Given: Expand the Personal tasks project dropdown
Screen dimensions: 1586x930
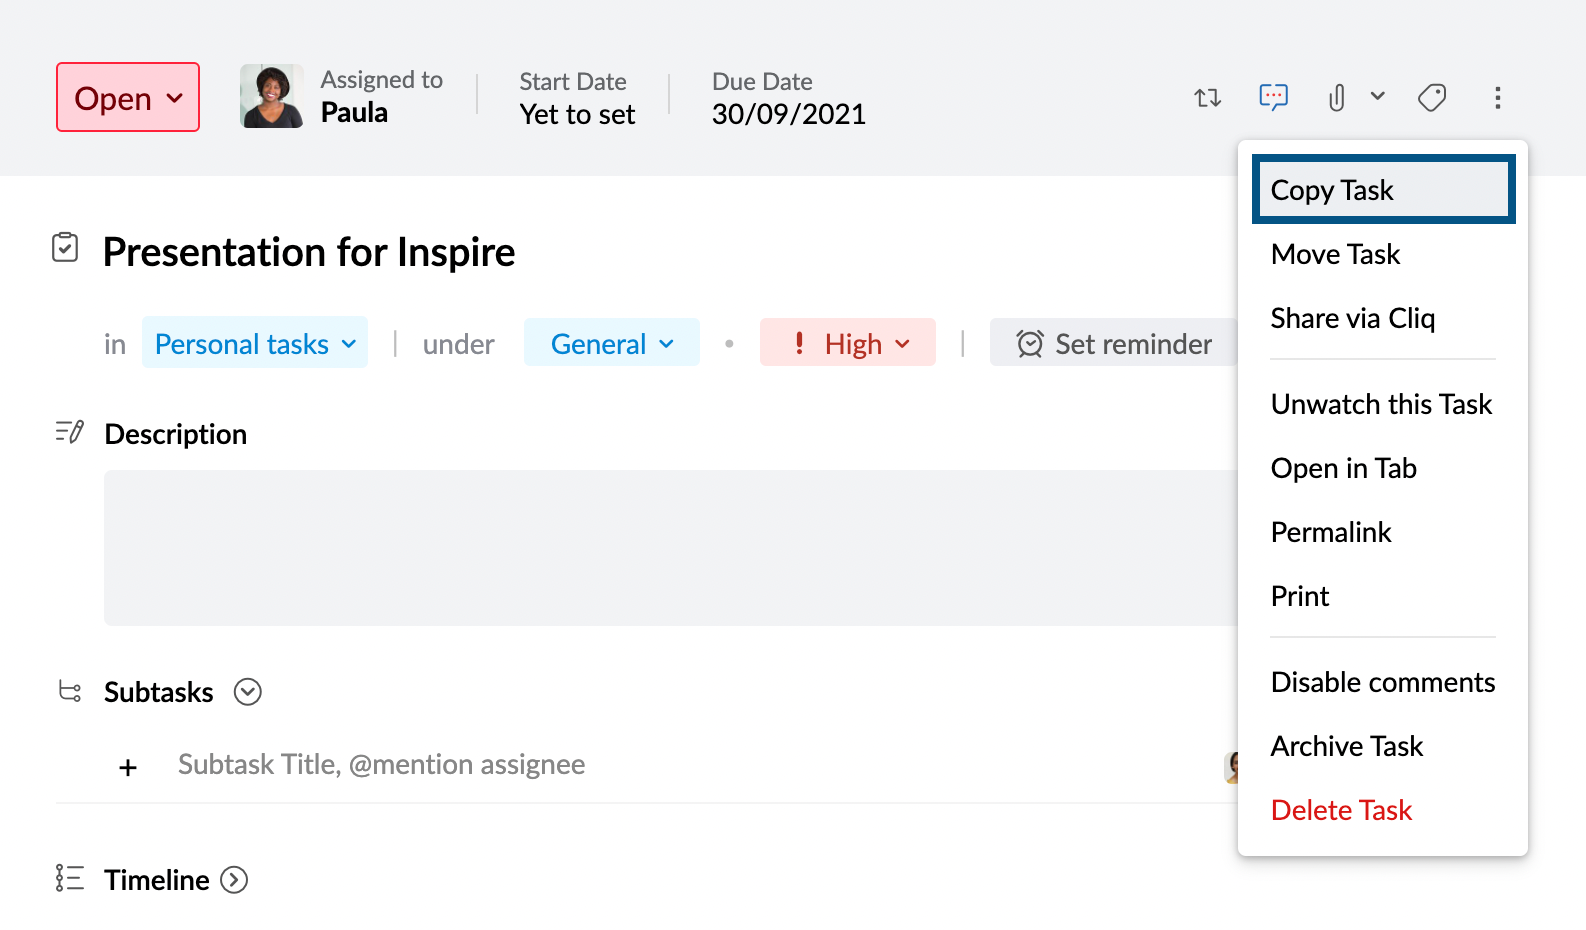Looking at the screenshot, I should pyautogui.click(x=255, y=343).
